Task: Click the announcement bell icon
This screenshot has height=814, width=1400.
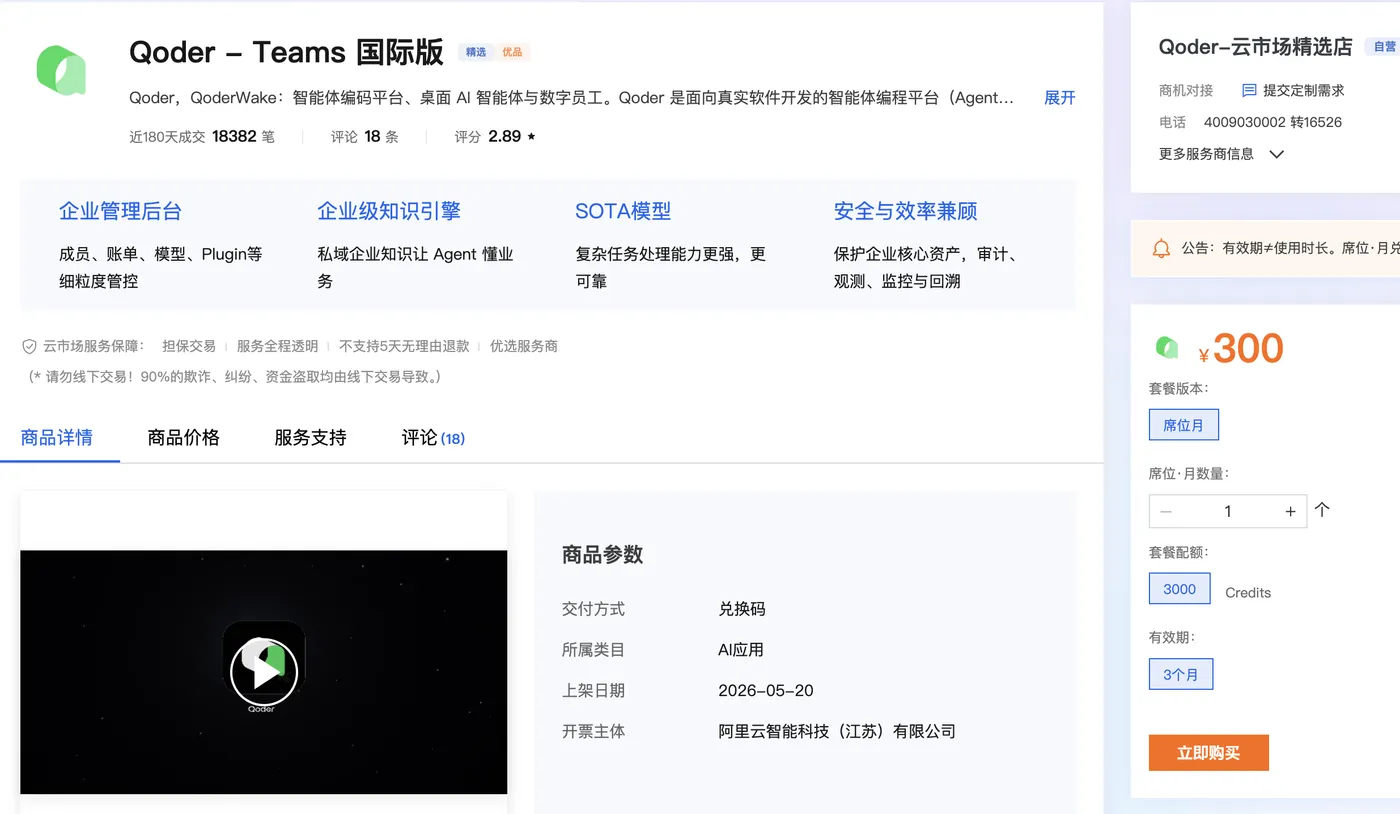Action: [x=1161, y=248]
